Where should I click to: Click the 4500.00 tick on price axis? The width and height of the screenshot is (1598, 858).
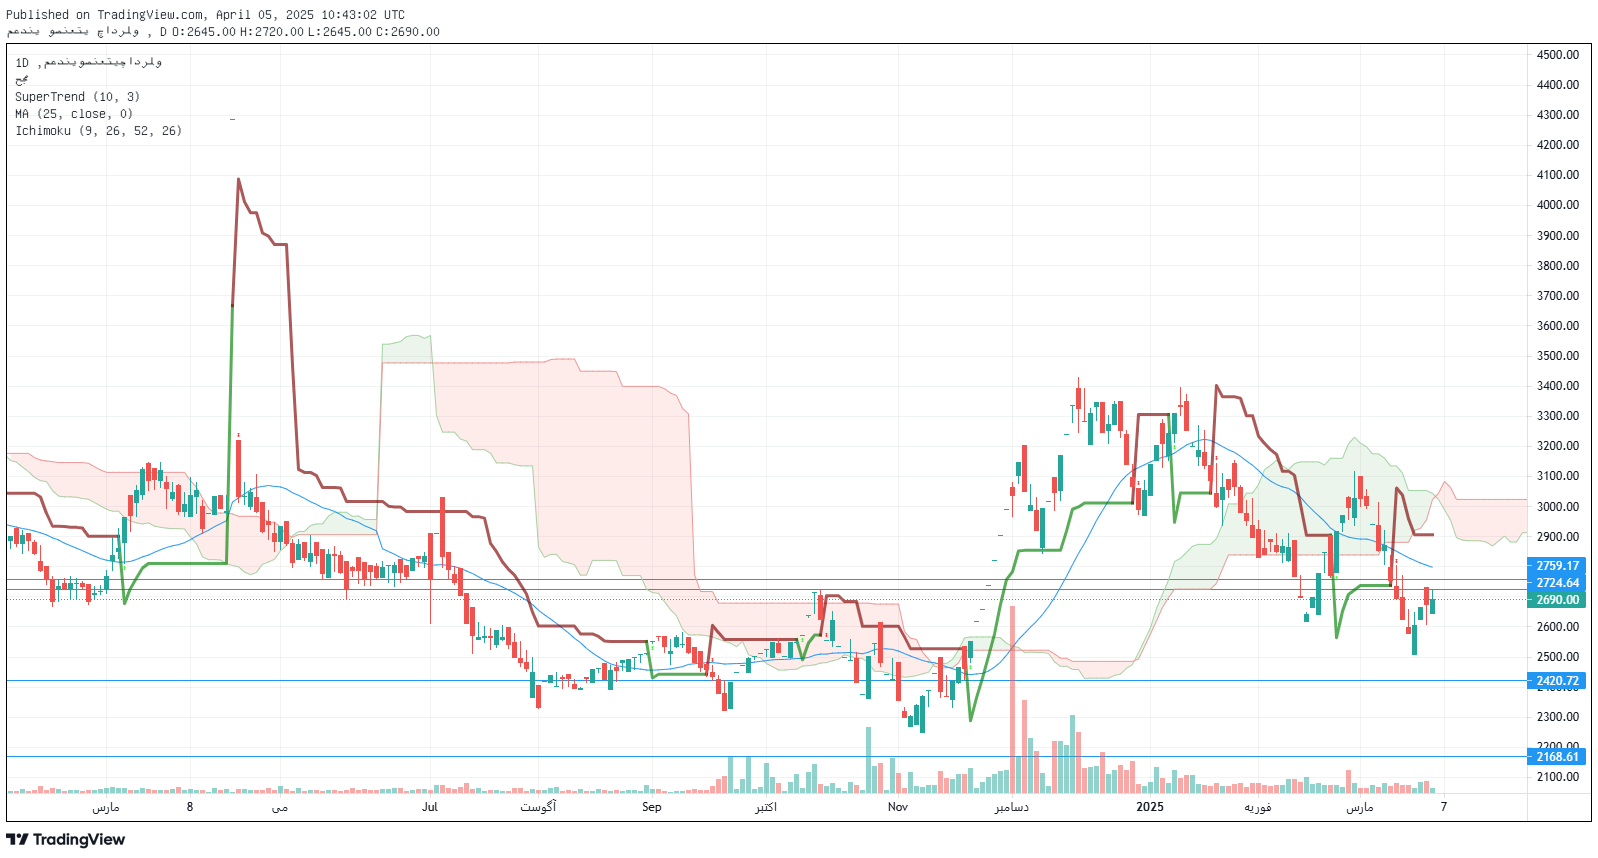pos(1558,55)
